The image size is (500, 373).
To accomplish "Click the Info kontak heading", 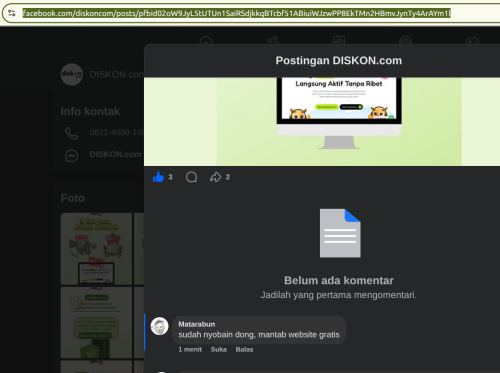I will [x=90, y=111].
